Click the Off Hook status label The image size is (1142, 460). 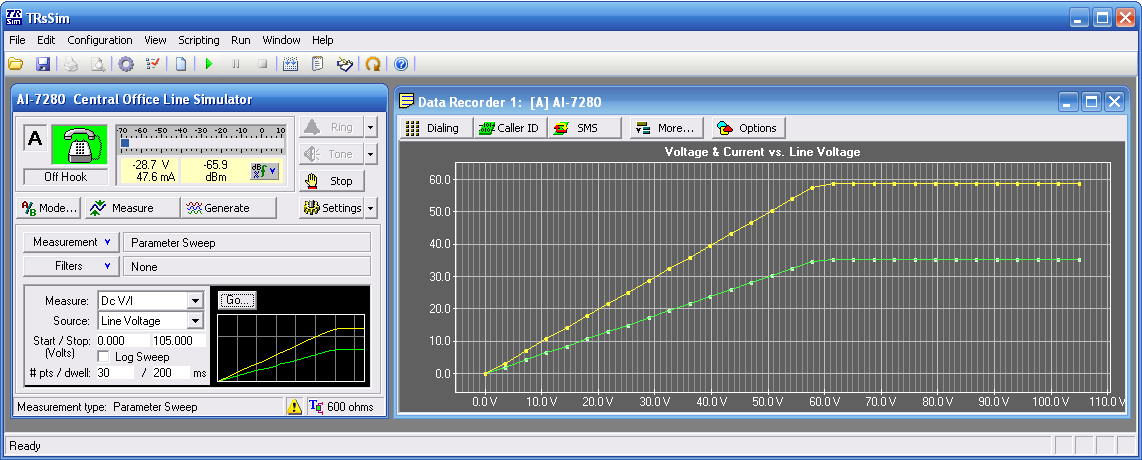[x=66, y=177]
